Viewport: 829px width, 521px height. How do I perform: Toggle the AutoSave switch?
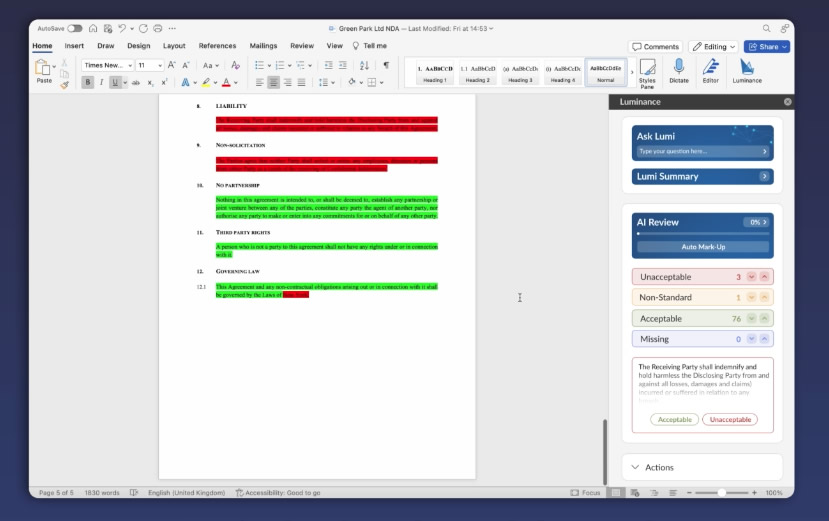(75, 28)
